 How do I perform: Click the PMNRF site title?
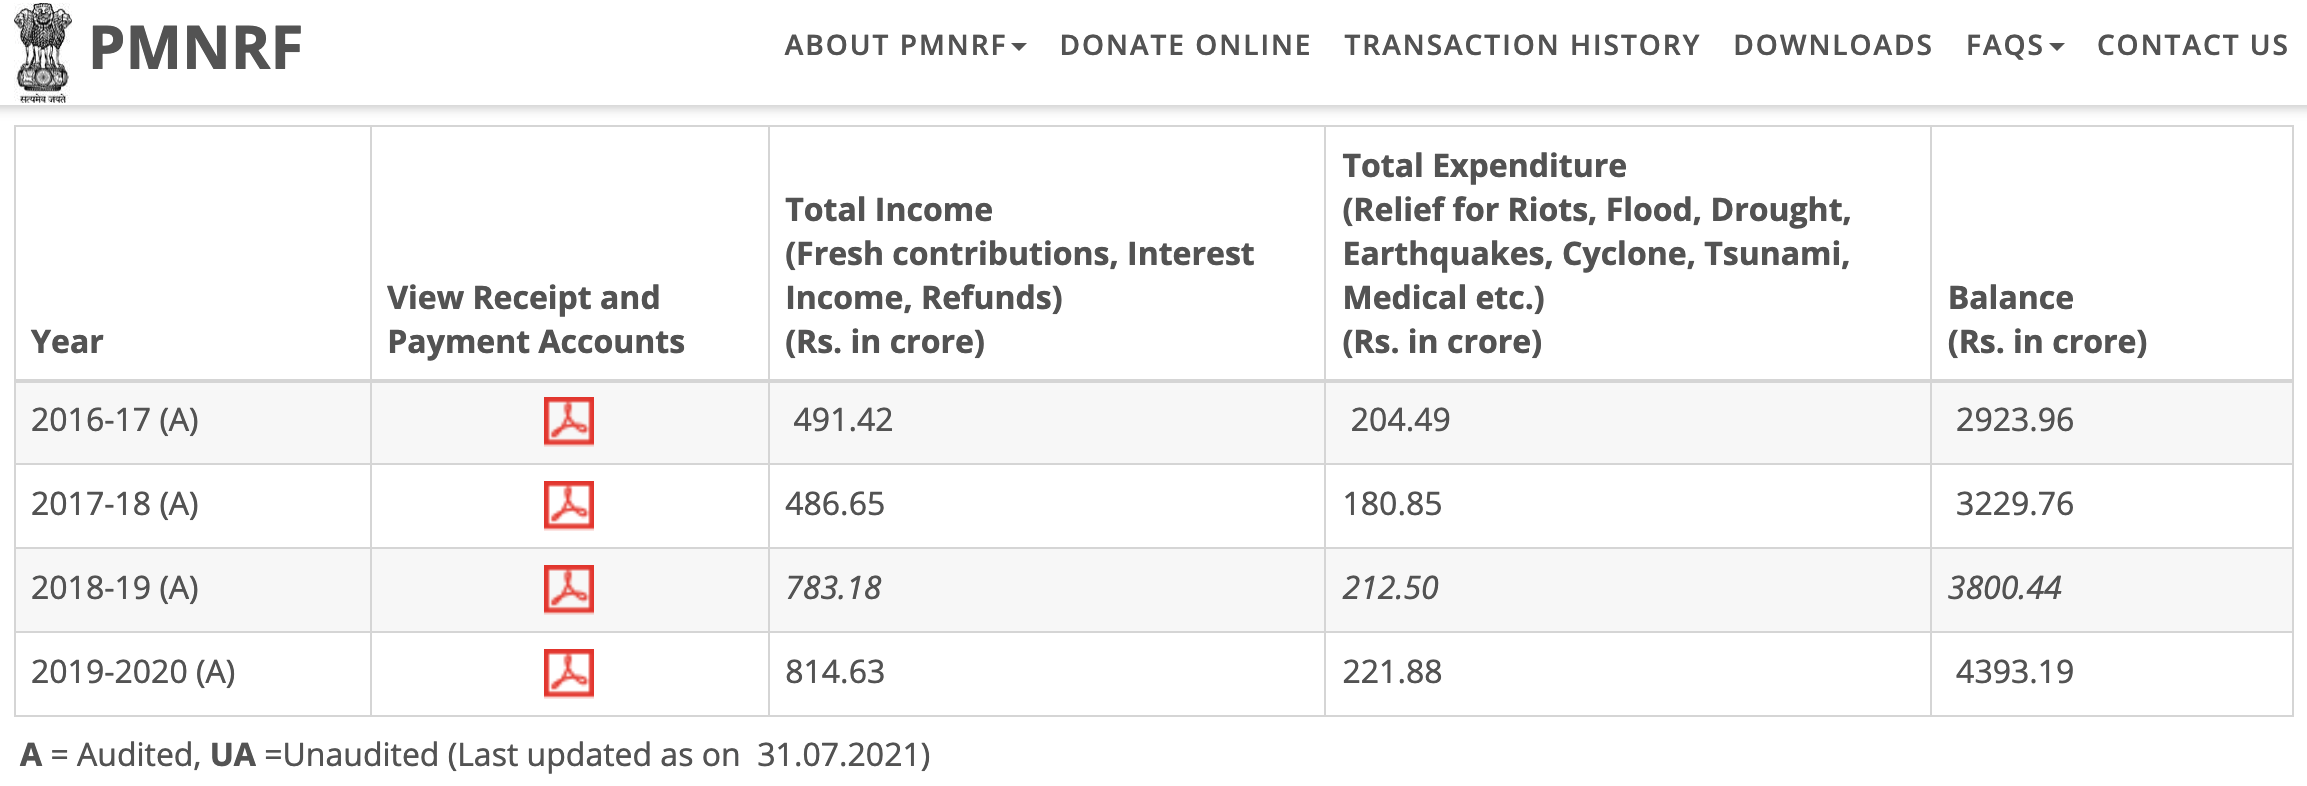(x=196, y=48)
